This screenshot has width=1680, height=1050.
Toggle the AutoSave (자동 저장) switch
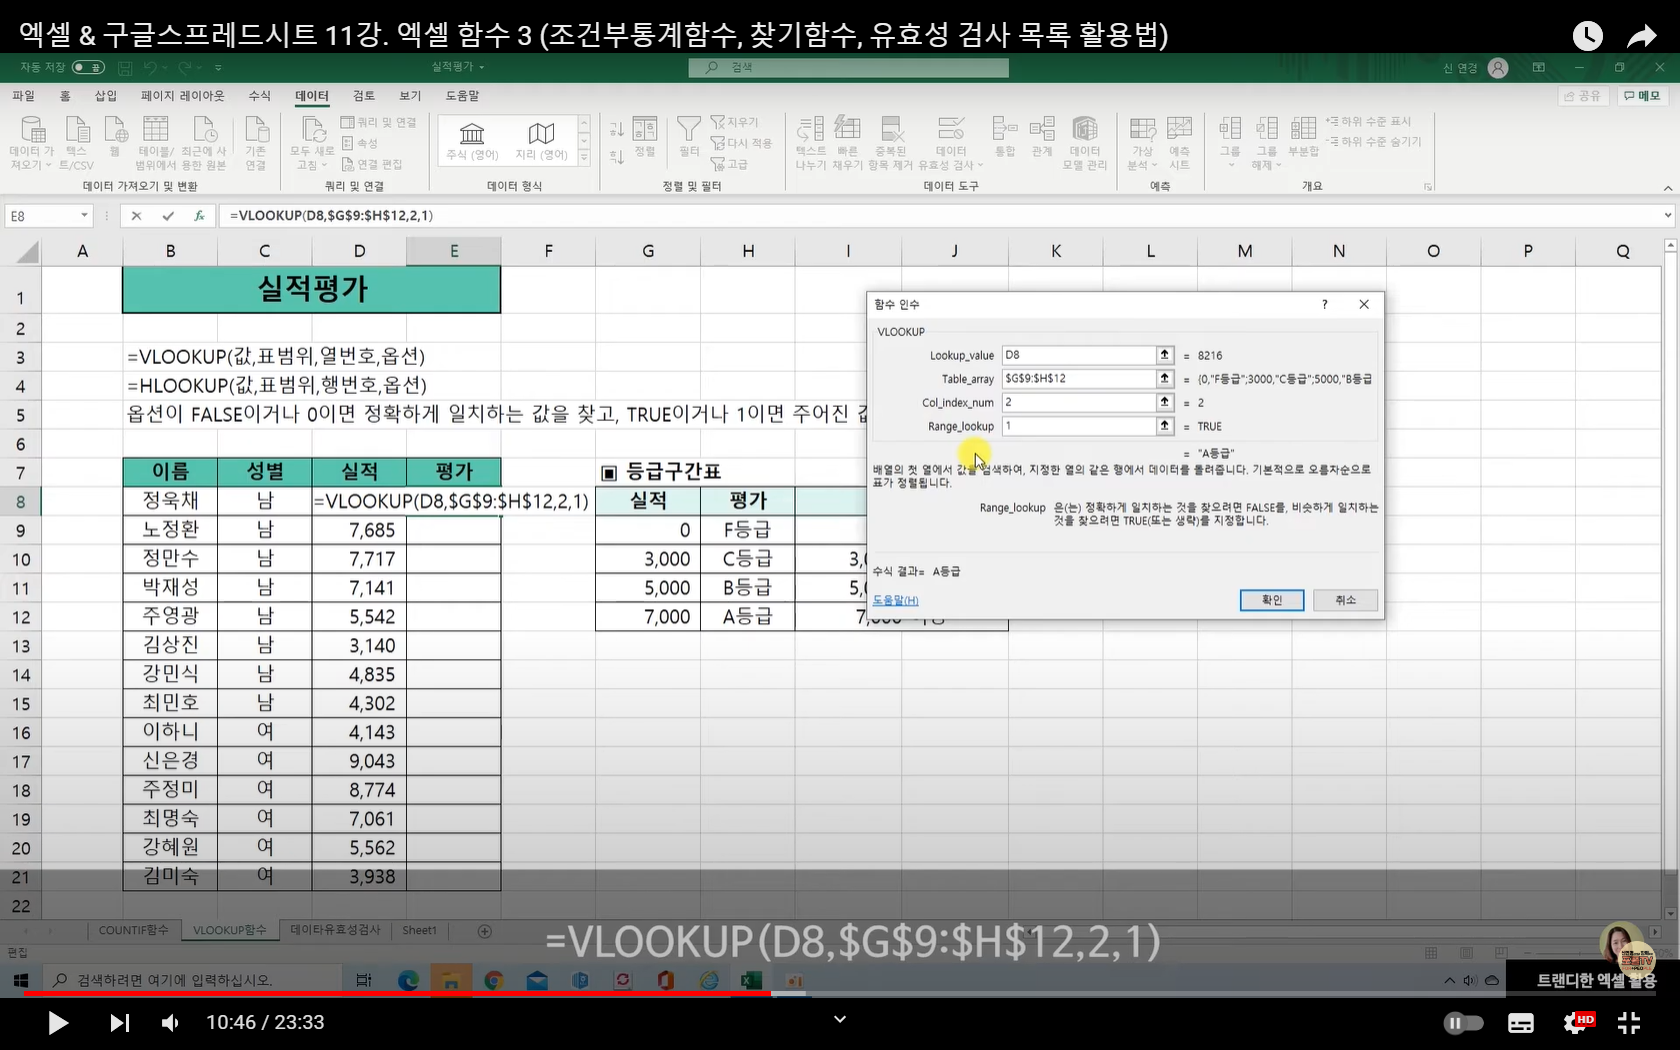point(89,67)
